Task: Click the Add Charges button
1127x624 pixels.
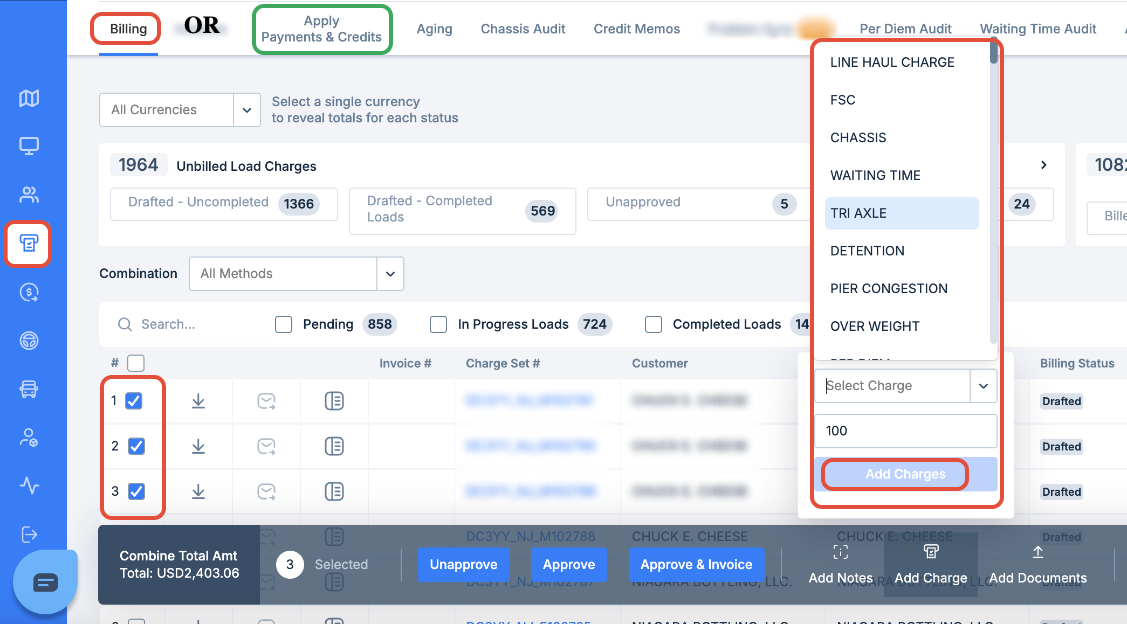Action: [905, 474]
